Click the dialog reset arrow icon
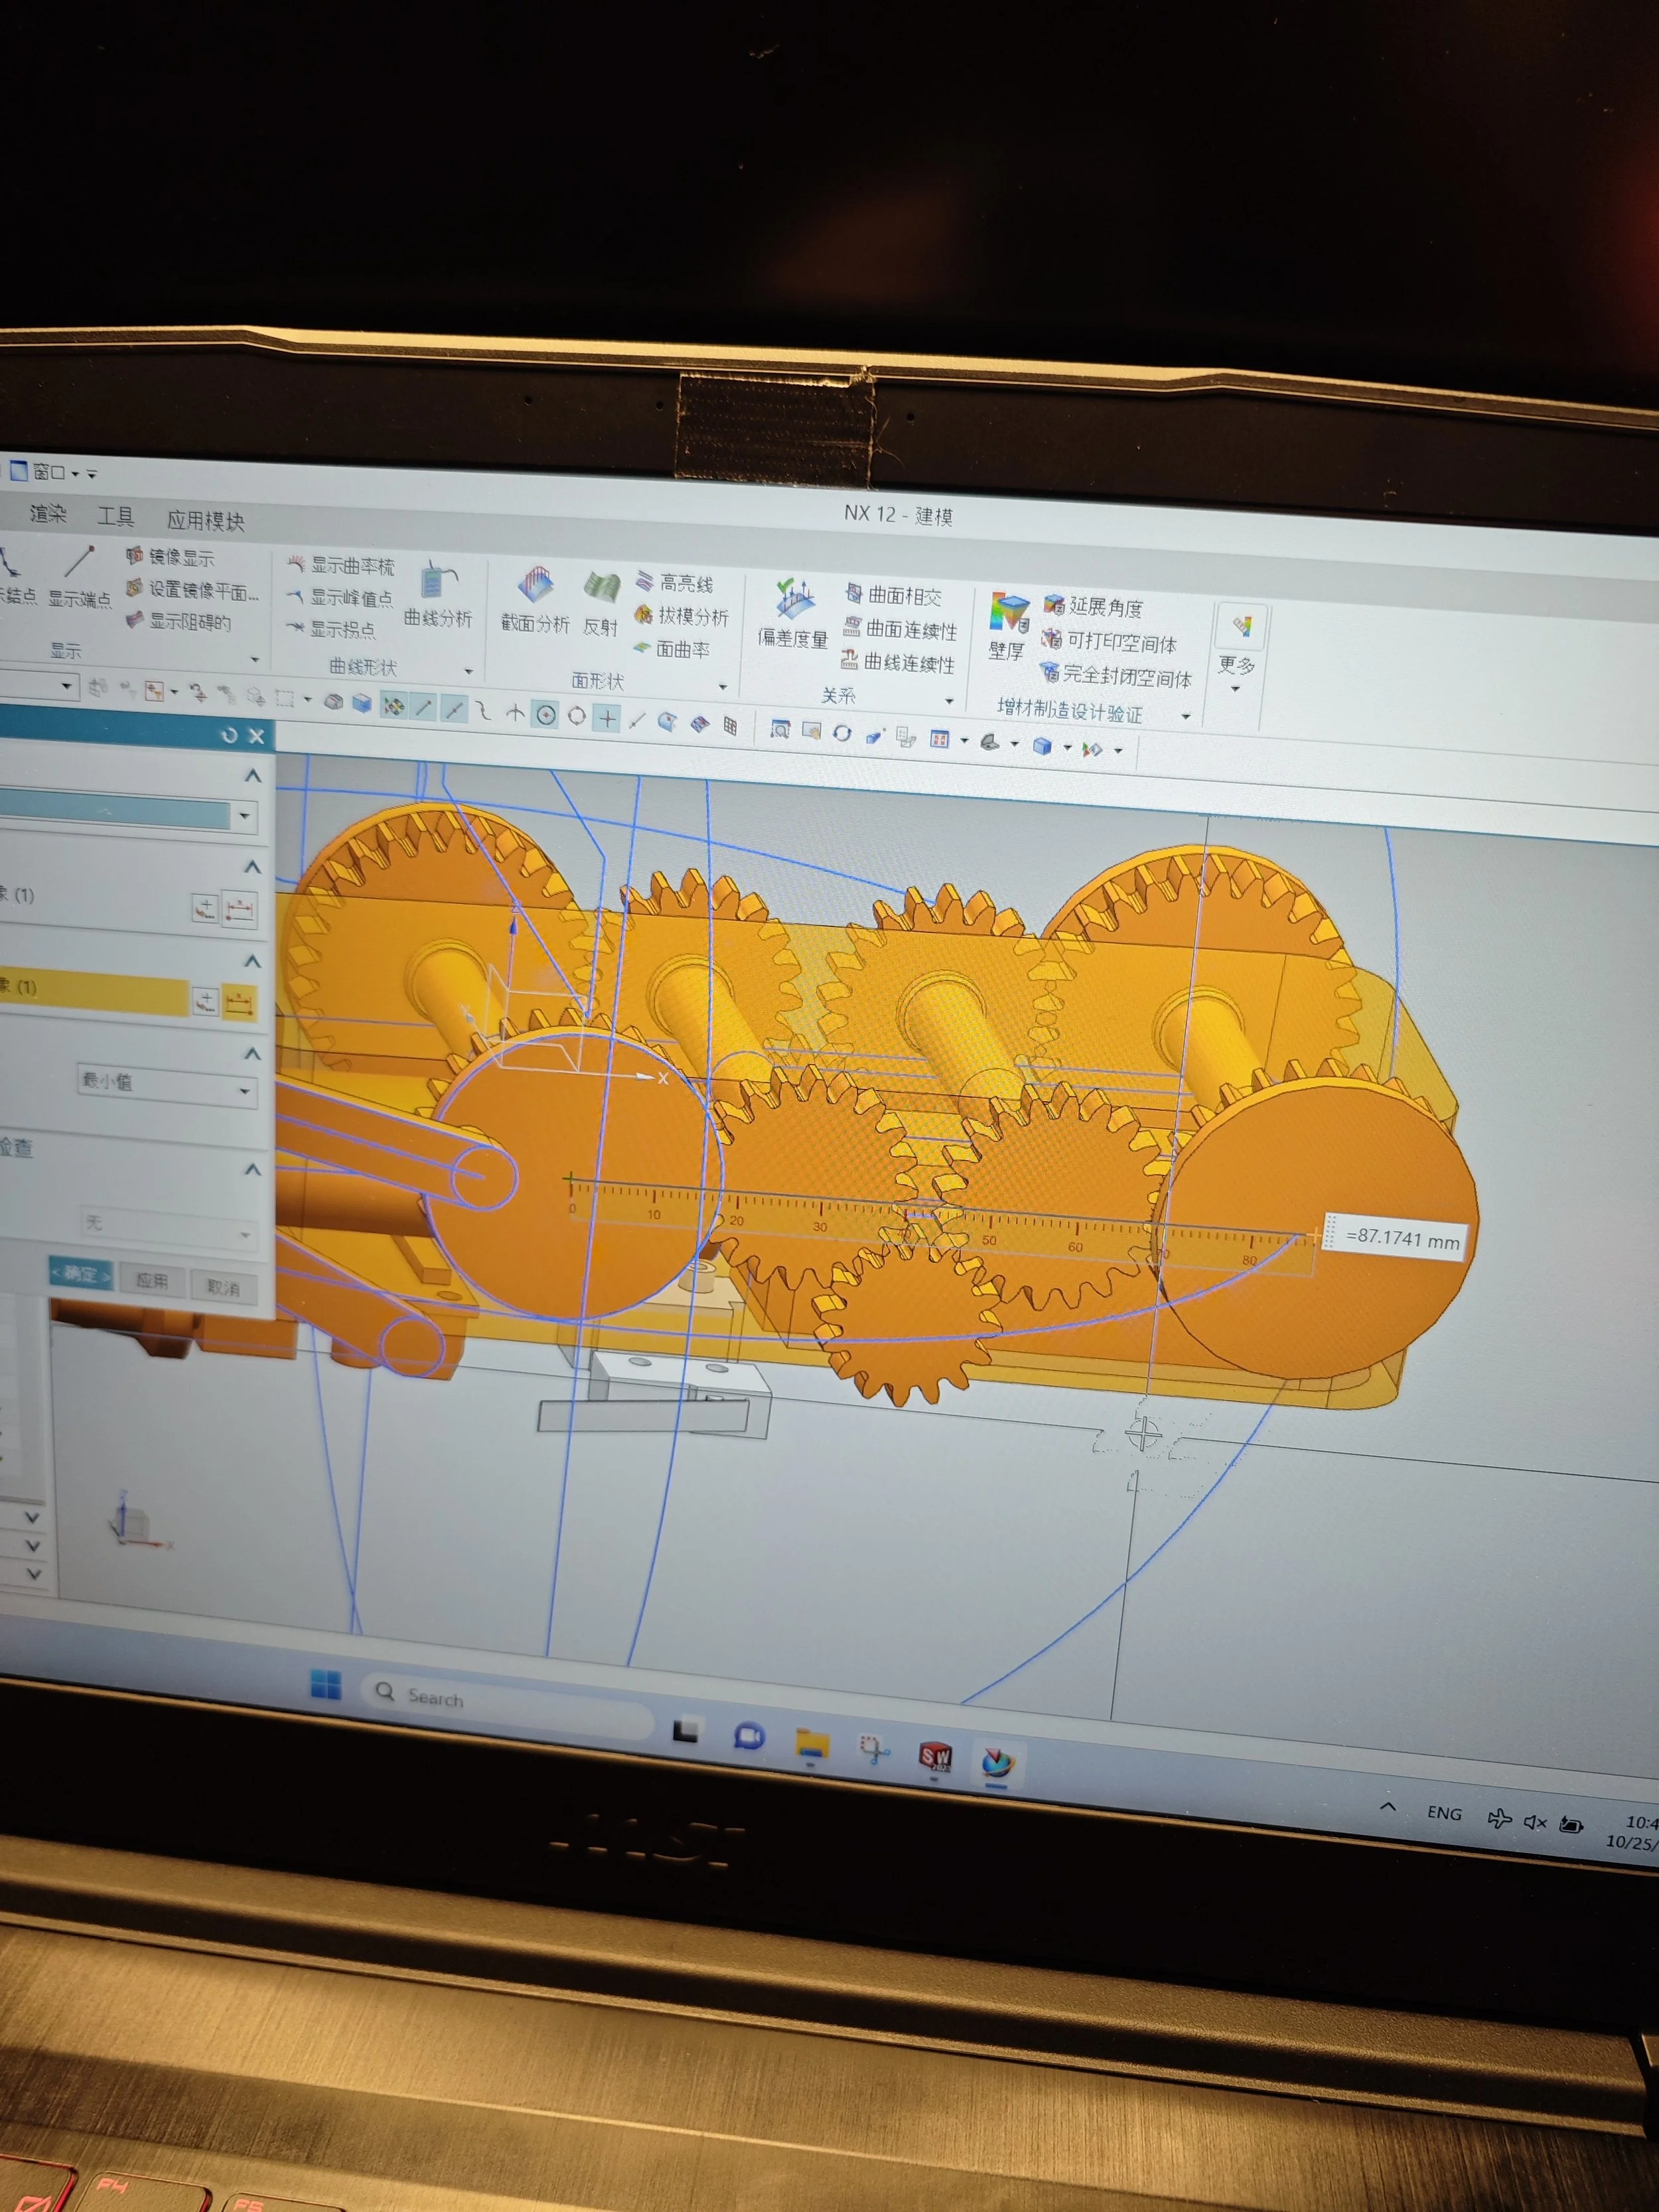This screenshot has height=2212, width=1659. 229,735
